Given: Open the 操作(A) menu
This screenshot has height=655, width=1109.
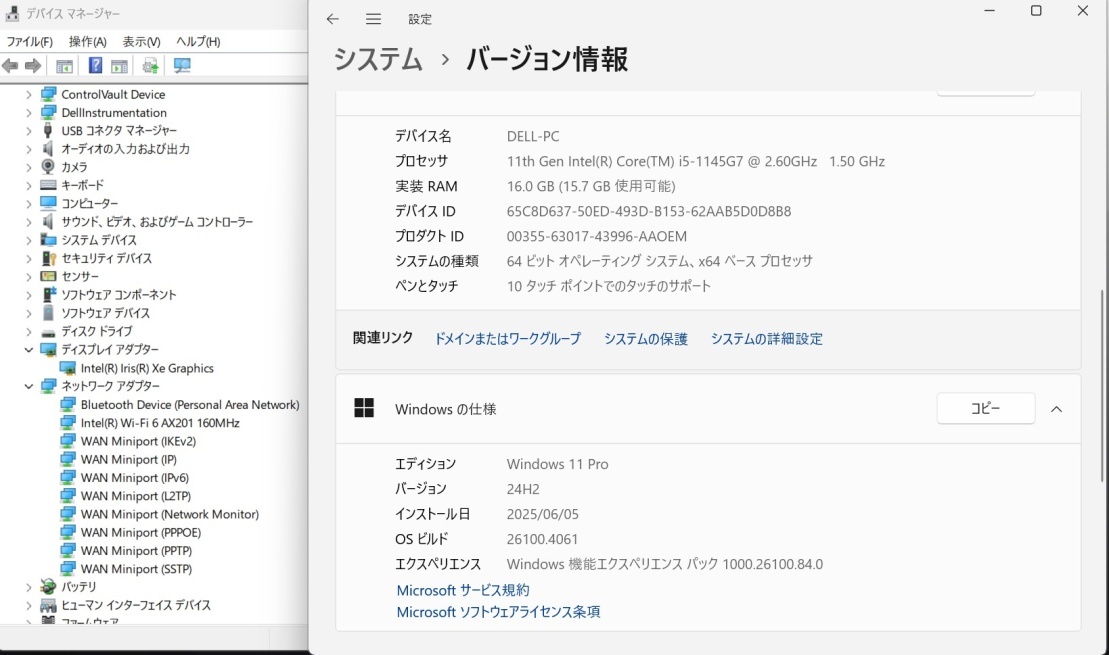Looking at the screenshot, I should point(87,42).
